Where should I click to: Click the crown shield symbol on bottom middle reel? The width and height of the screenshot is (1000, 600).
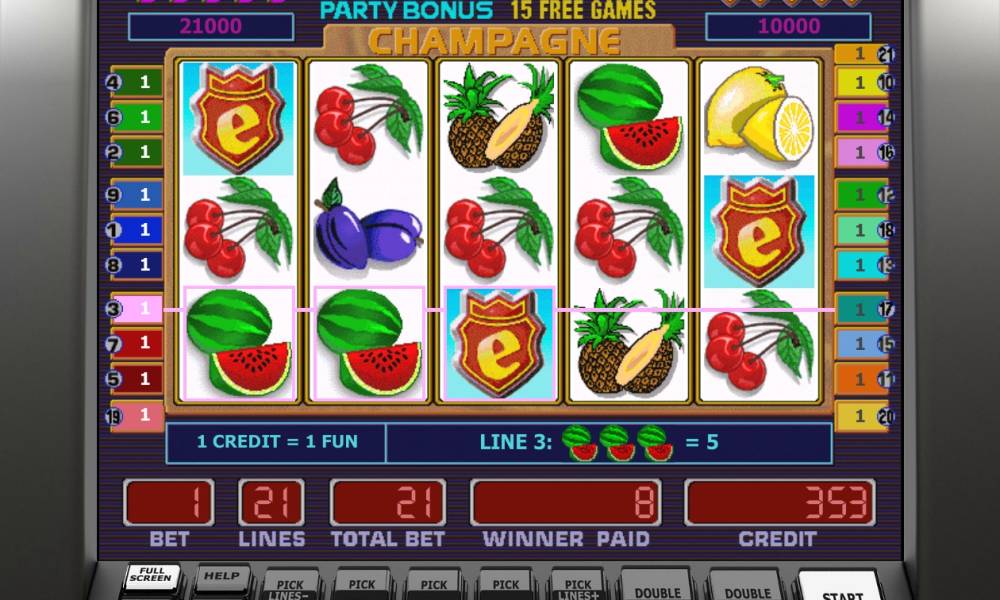tap(499, 344)
